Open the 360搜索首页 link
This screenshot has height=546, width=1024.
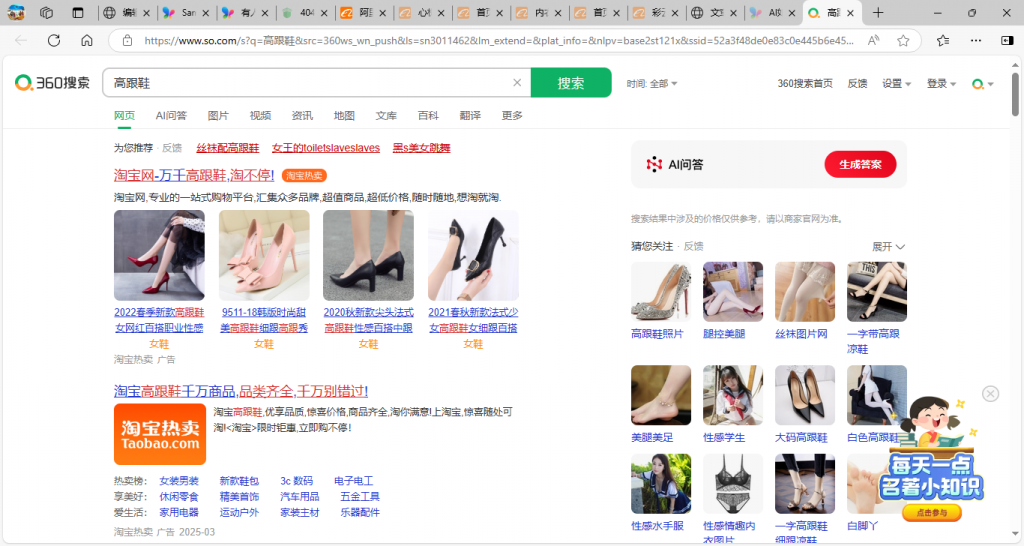click(805, 84)
